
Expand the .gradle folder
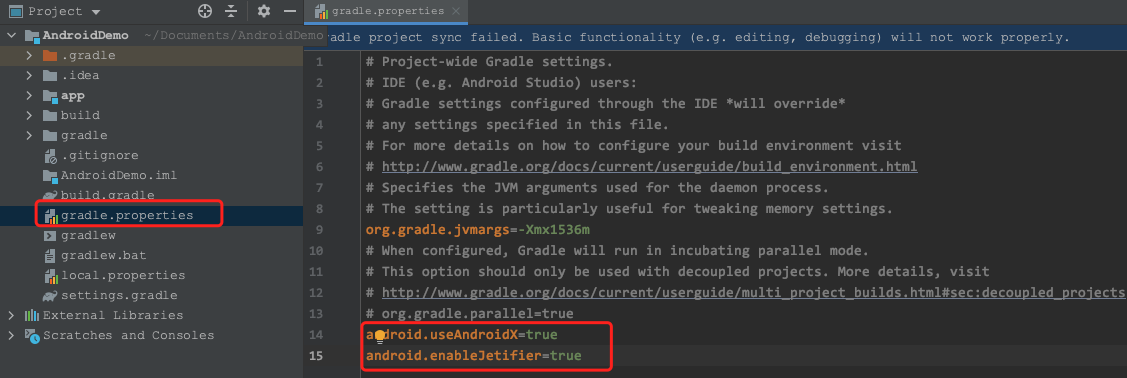coord(29,55)
